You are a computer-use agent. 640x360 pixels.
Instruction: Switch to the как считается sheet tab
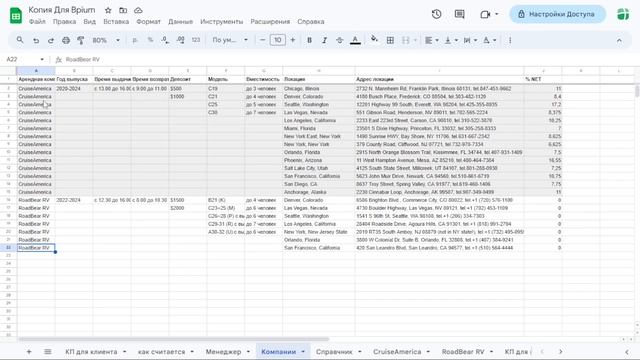coord(162,351)
